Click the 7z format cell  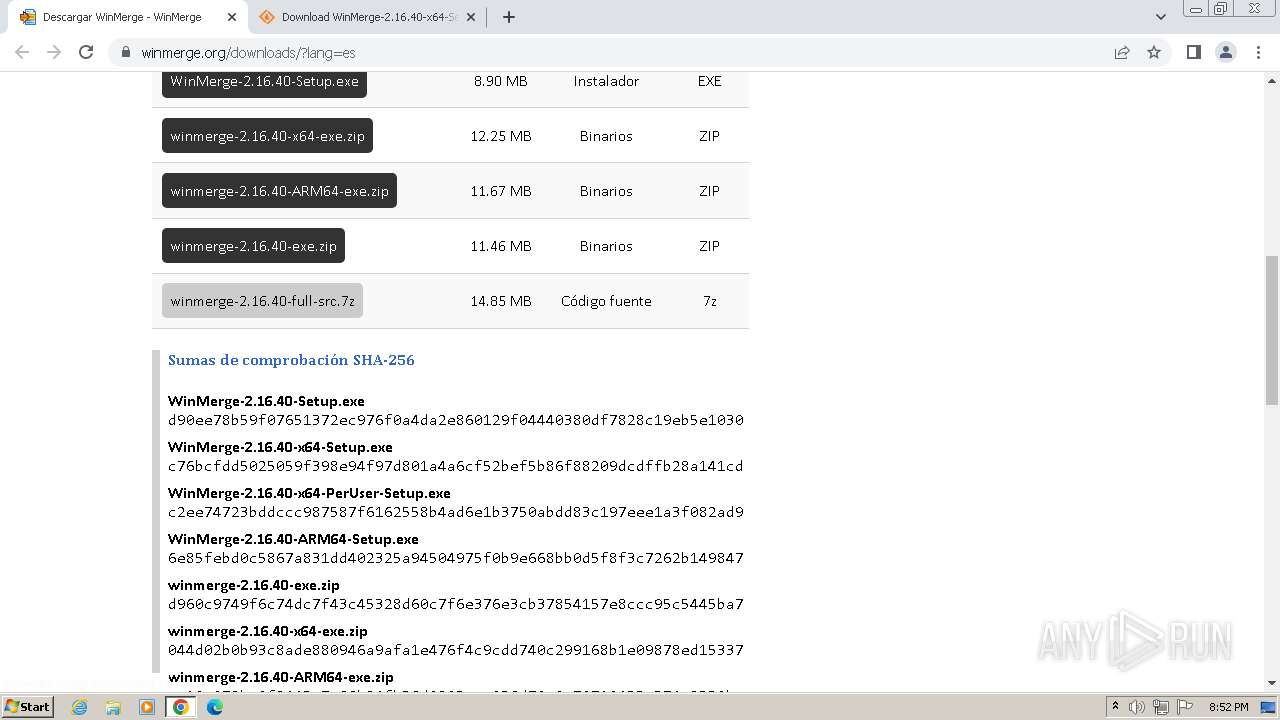click(x=710, y=301)
